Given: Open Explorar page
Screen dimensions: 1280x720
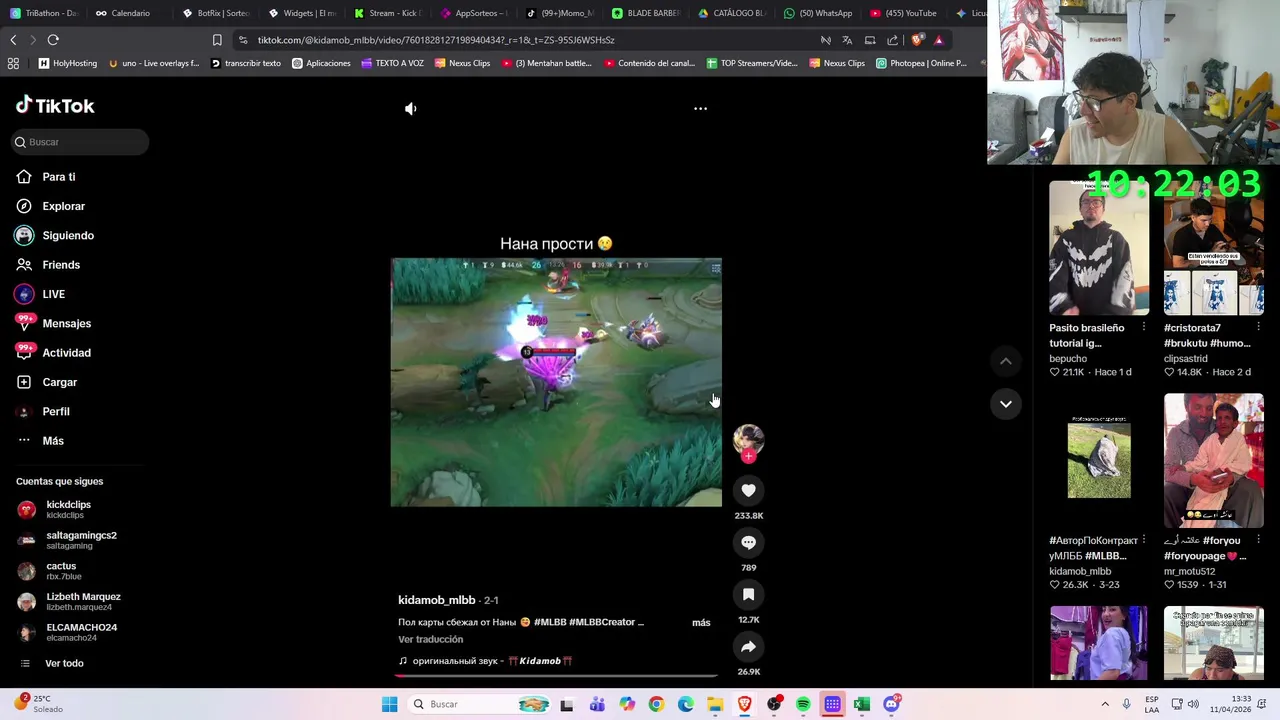Looking at the screenshot, I should pyautogui.click(x=63, y=206).
